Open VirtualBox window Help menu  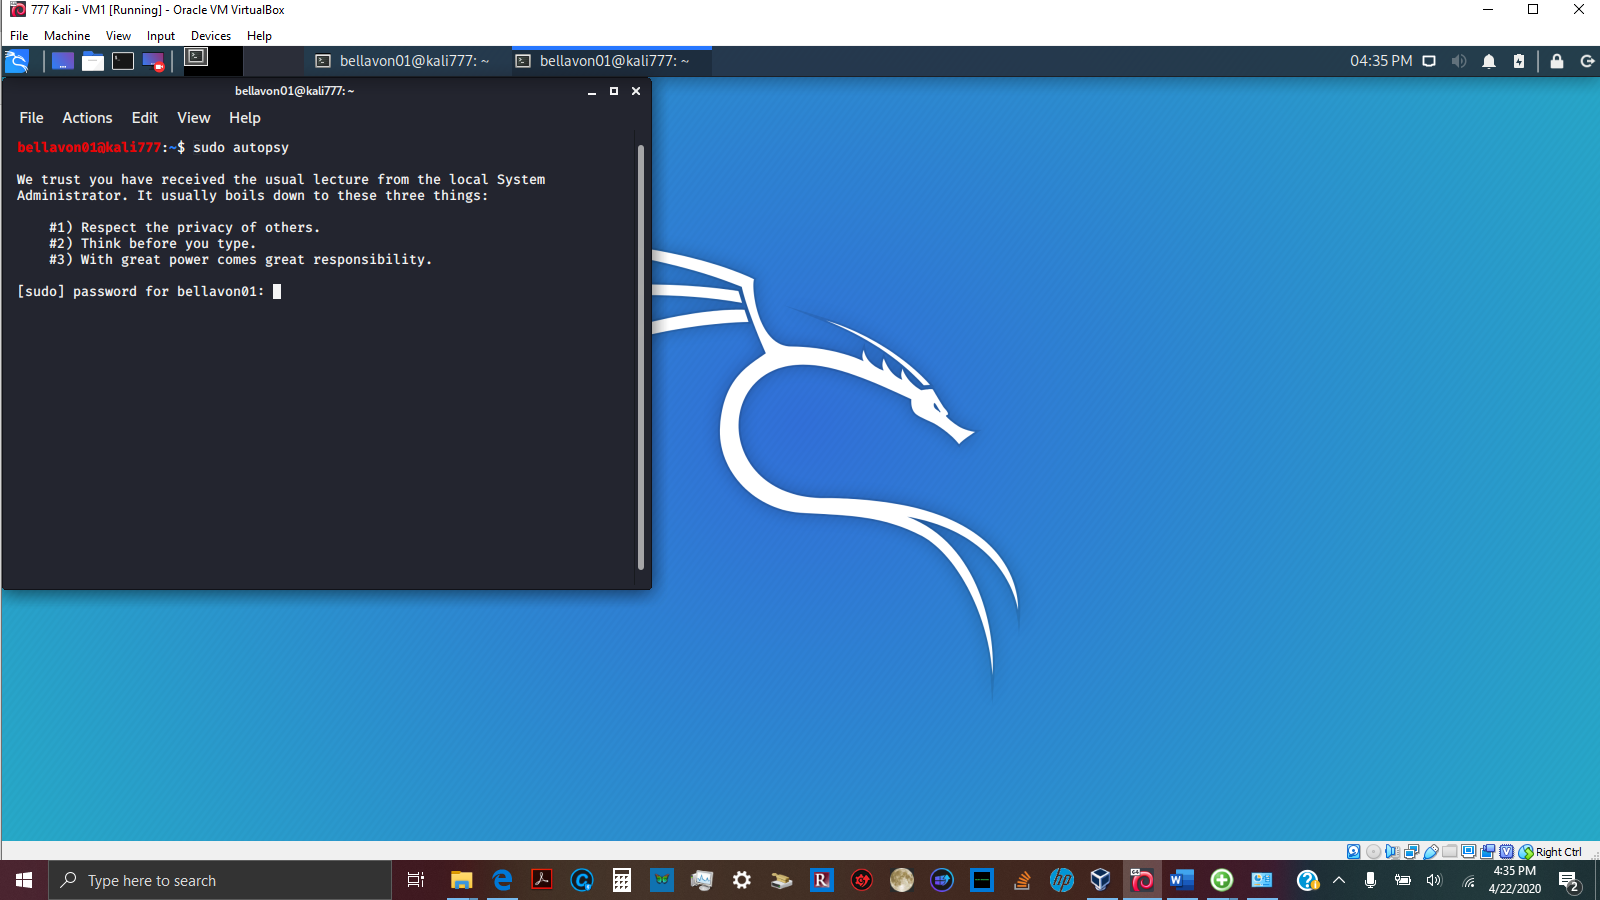[x=259, y=36]
